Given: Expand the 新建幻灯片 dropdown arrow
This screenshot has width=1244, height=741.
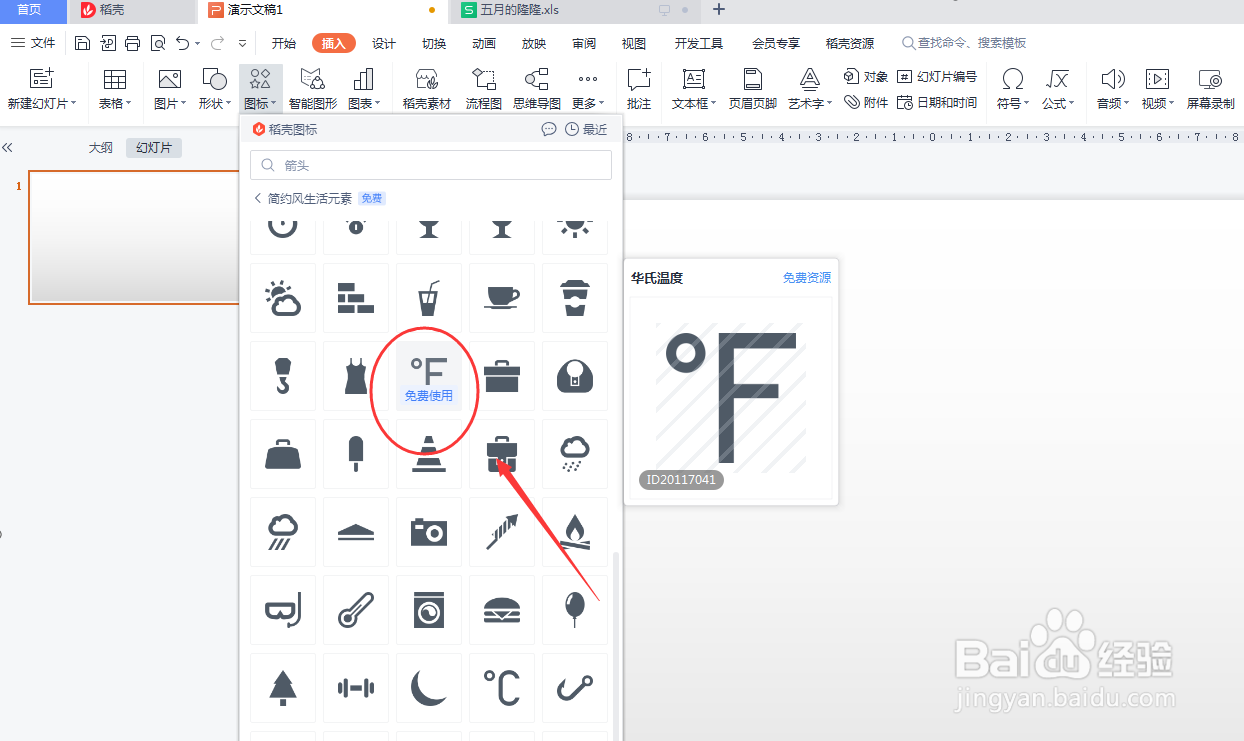Looking at the screenshot, I should click(74, 104).
